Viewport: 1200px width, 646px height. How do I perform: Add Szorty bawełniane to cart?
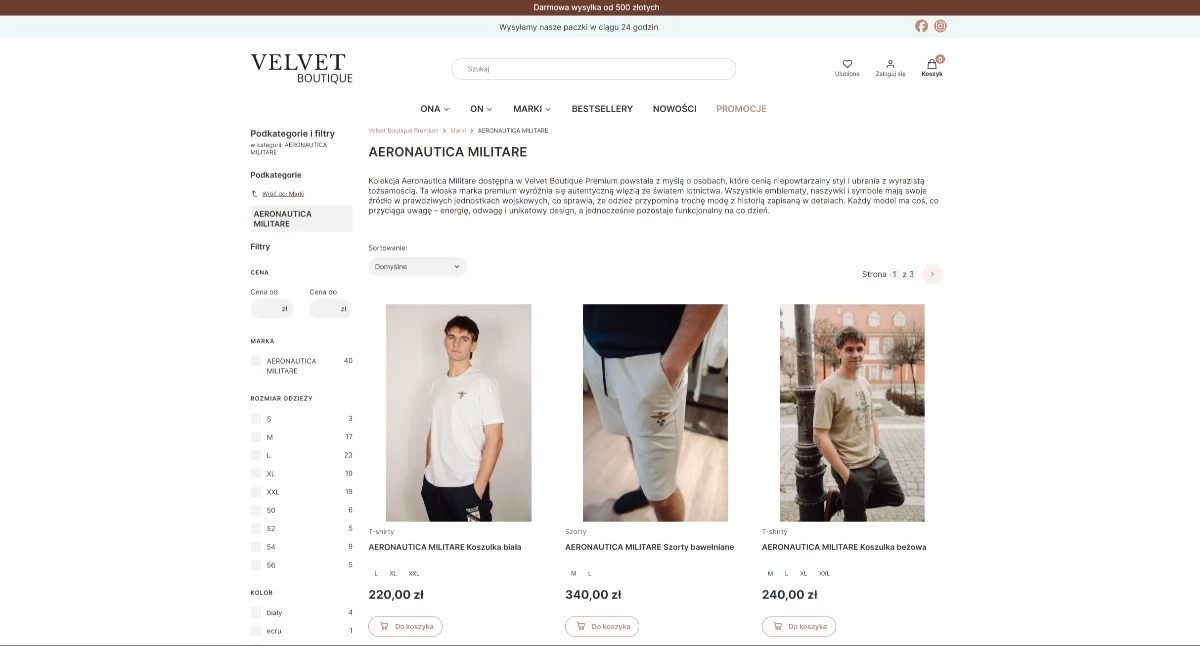point(602,627)
